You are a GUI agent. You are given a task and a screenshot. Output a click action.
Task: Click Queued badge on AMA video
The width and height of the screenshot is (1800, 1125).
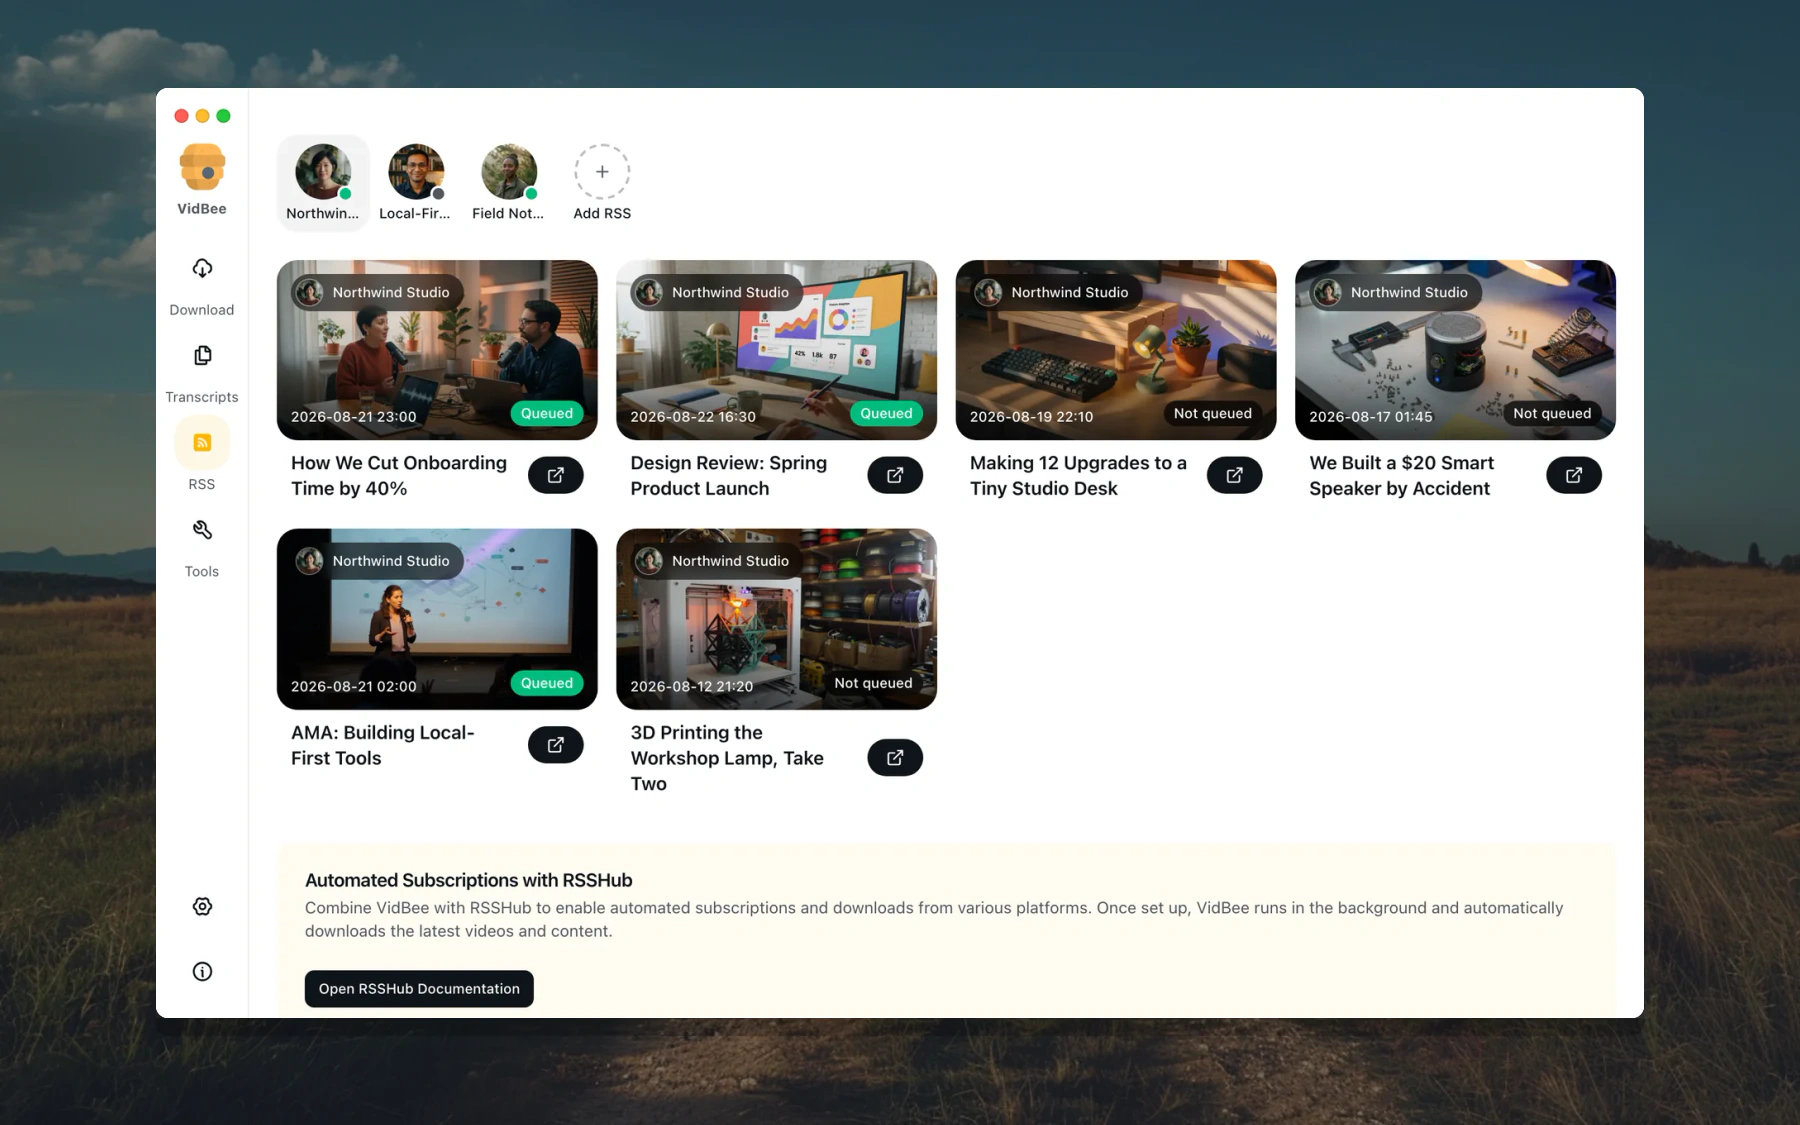pos(547,683)
